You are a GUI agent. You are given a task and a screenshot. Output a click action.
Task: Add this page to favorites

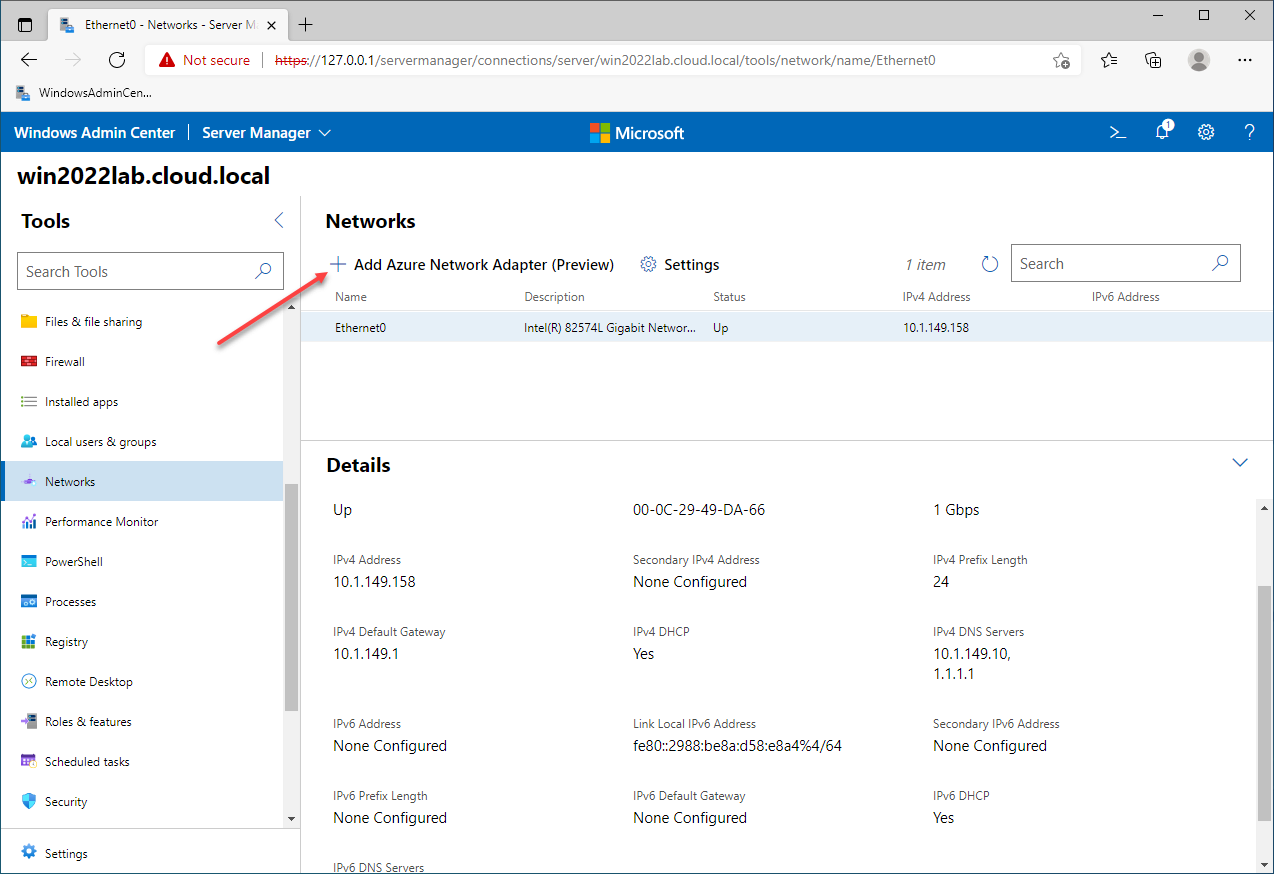(x=1061, y=60)
